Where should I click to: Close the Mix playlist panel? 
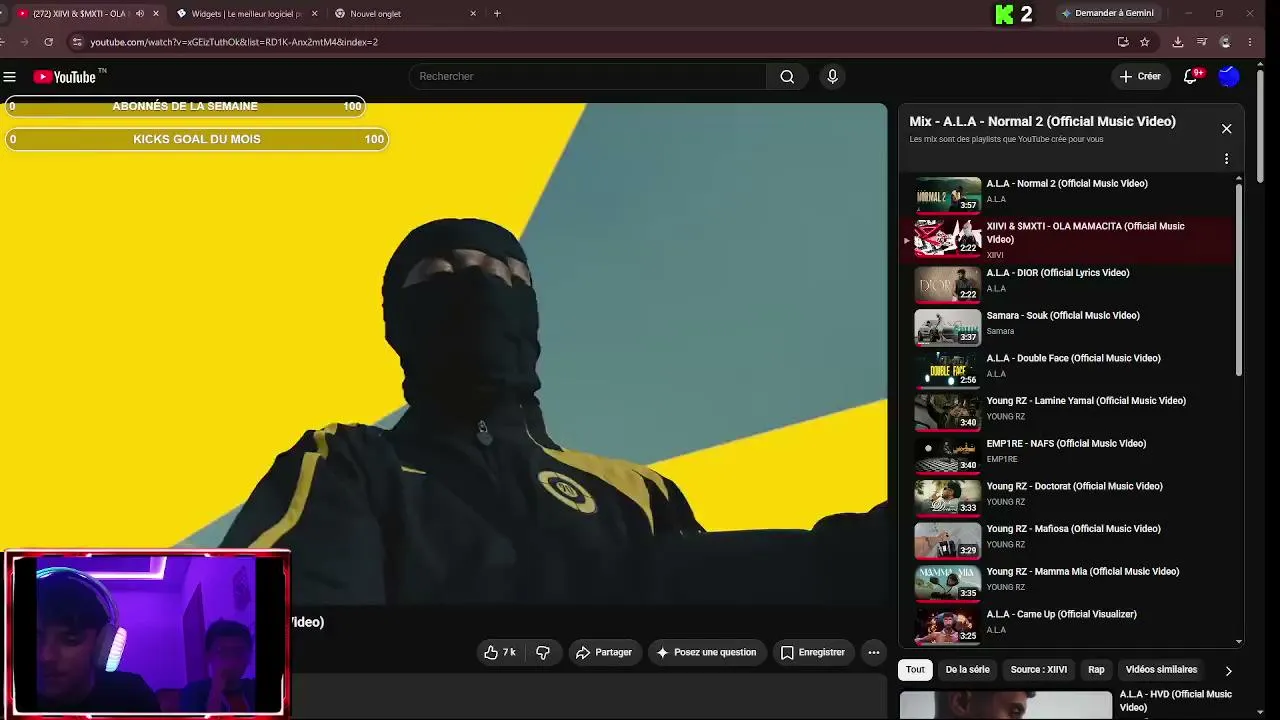point(1227,129)
